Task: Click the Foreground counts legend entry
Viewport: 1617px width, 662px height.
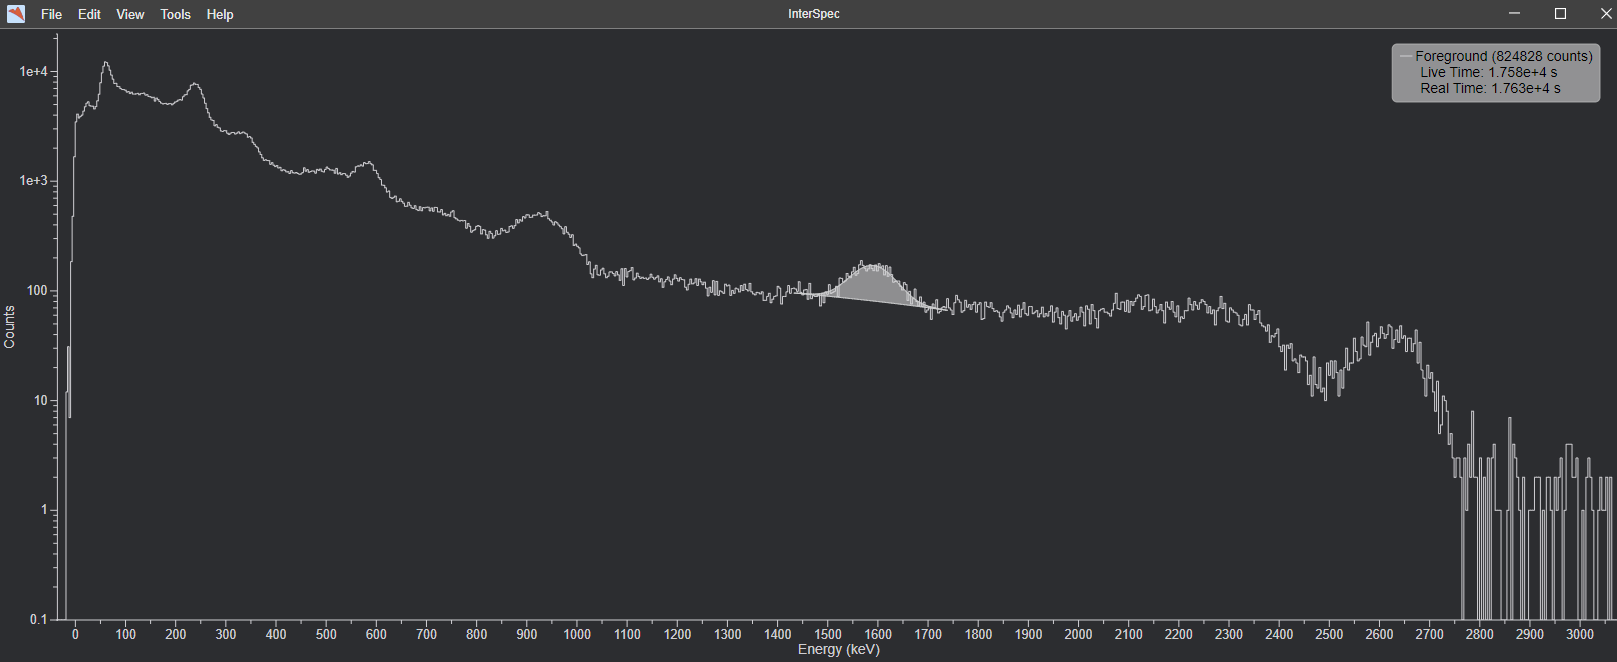Action: 1503,56
